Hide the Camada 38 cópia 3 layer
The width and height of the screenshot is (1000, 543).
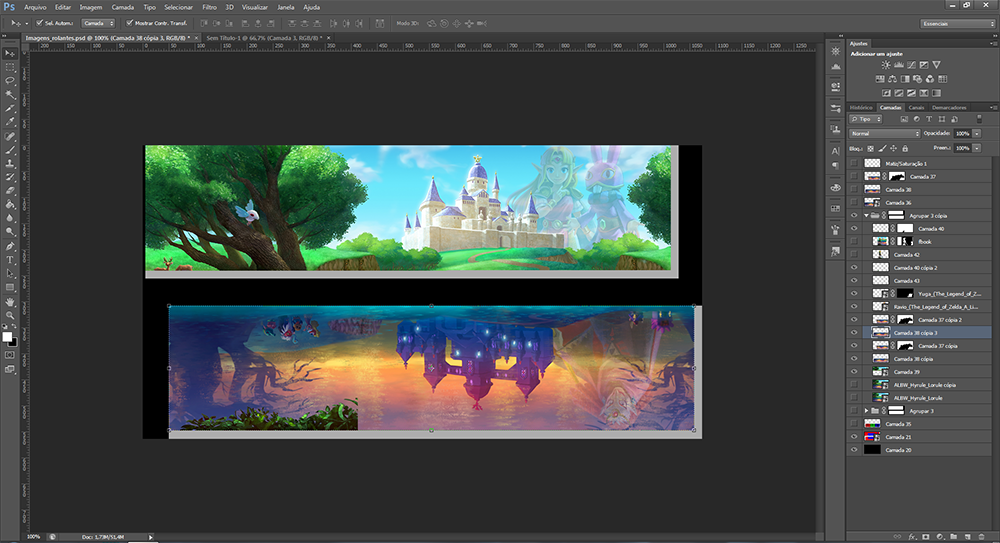click(x=854, y=332)
